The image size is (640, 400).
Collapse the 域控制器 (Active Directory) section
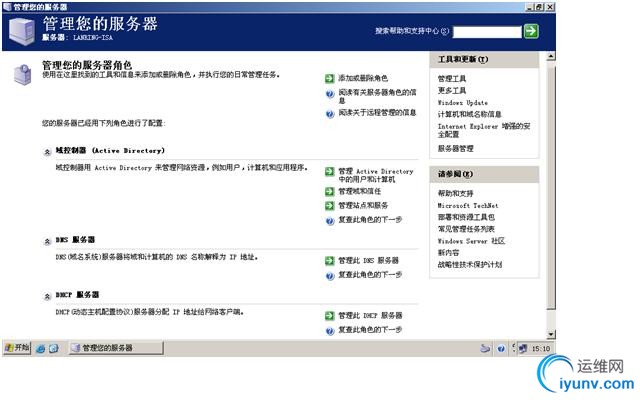[x=47, y=152]
